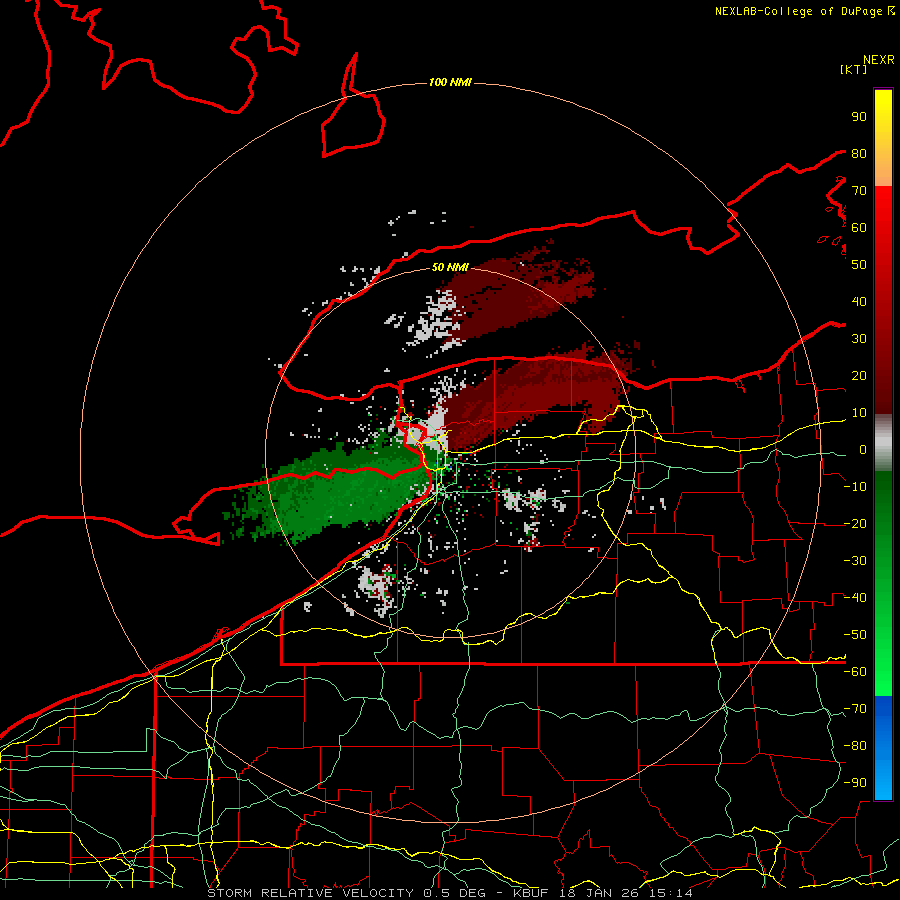Click the 80 value on velocity scale
The height and width of the screenshot is (900, 900).
[x=859, y=154]
